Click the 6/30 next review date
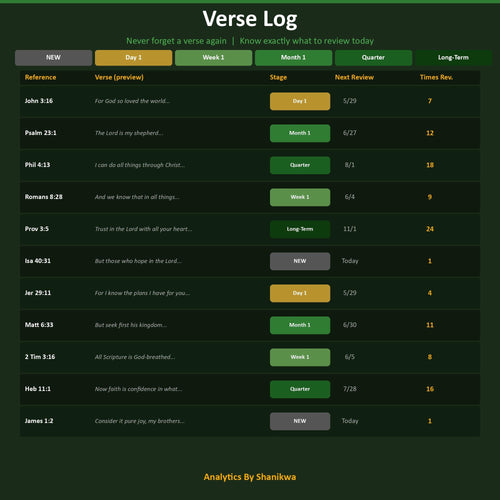The width and height of the screenshot is (500, 500). point(350,325)
